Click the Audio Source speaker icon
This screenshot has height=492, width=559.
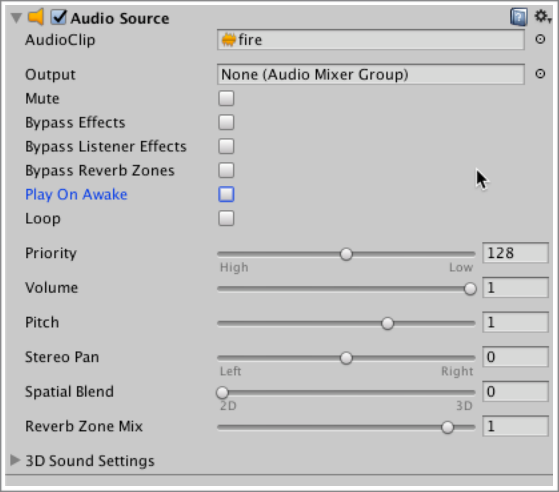coord(36,17)
